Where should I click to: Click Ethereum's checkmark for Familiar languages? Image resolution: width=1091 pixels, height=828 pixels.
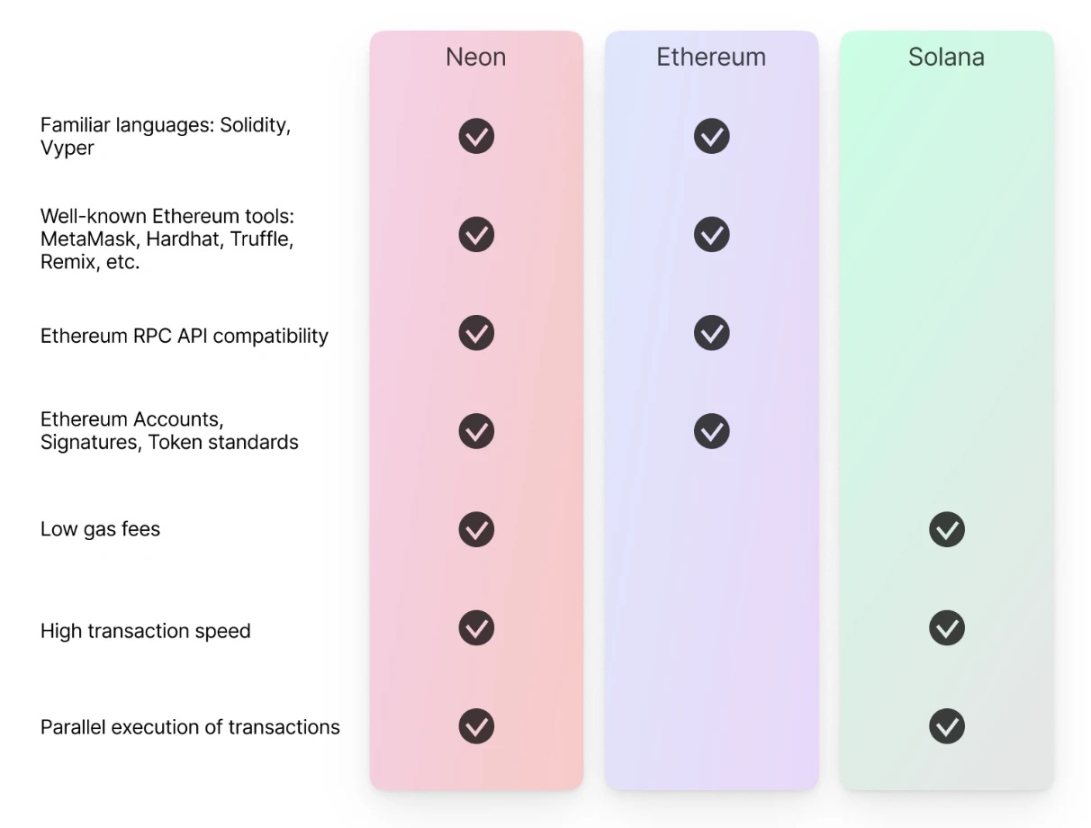(711, 136)
